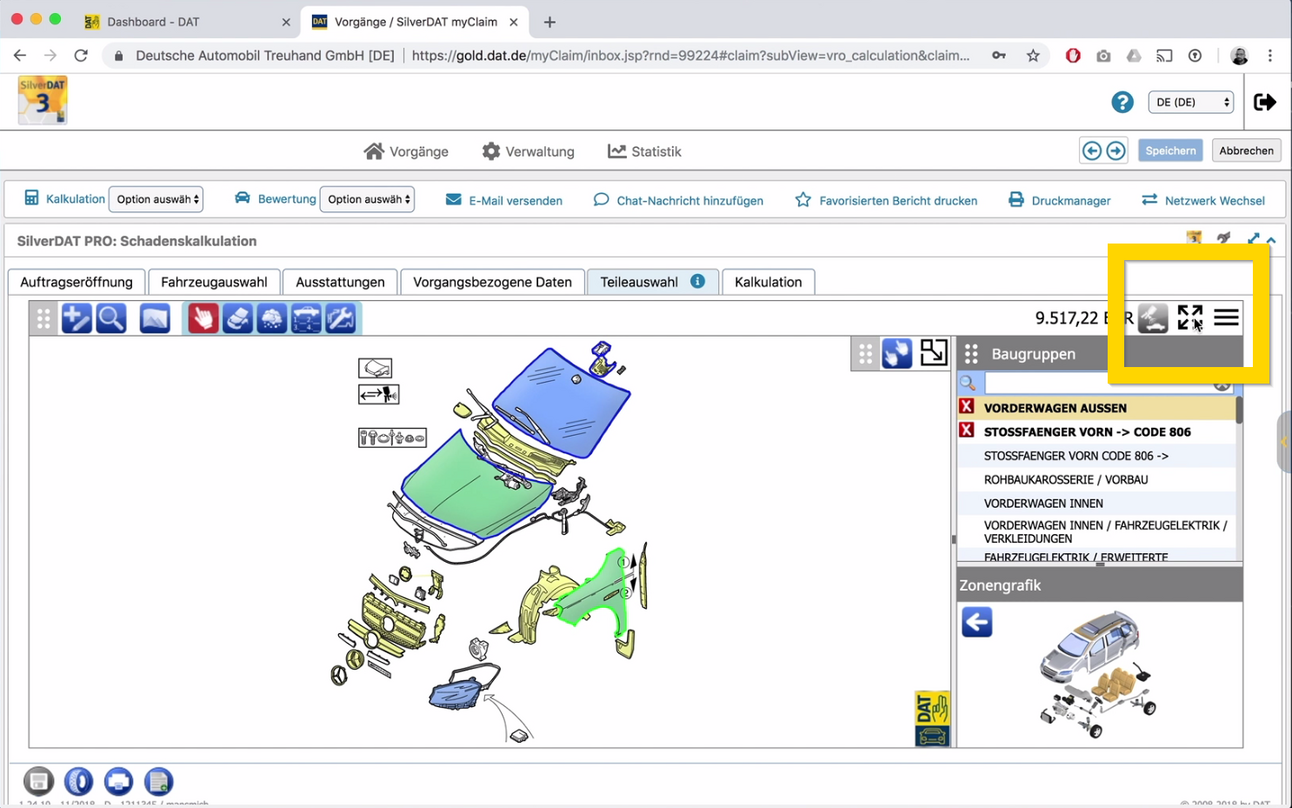Click the tire icon in bottom toolbar
The width and height of the screenshot is (1292, 808).
[79, 781]
